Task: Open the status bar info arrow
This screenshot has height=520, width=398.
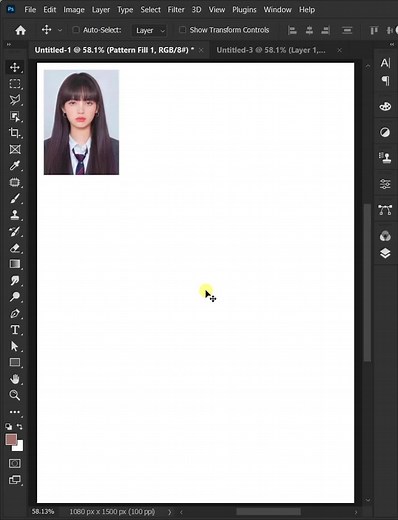Action: tap(169, 512)
